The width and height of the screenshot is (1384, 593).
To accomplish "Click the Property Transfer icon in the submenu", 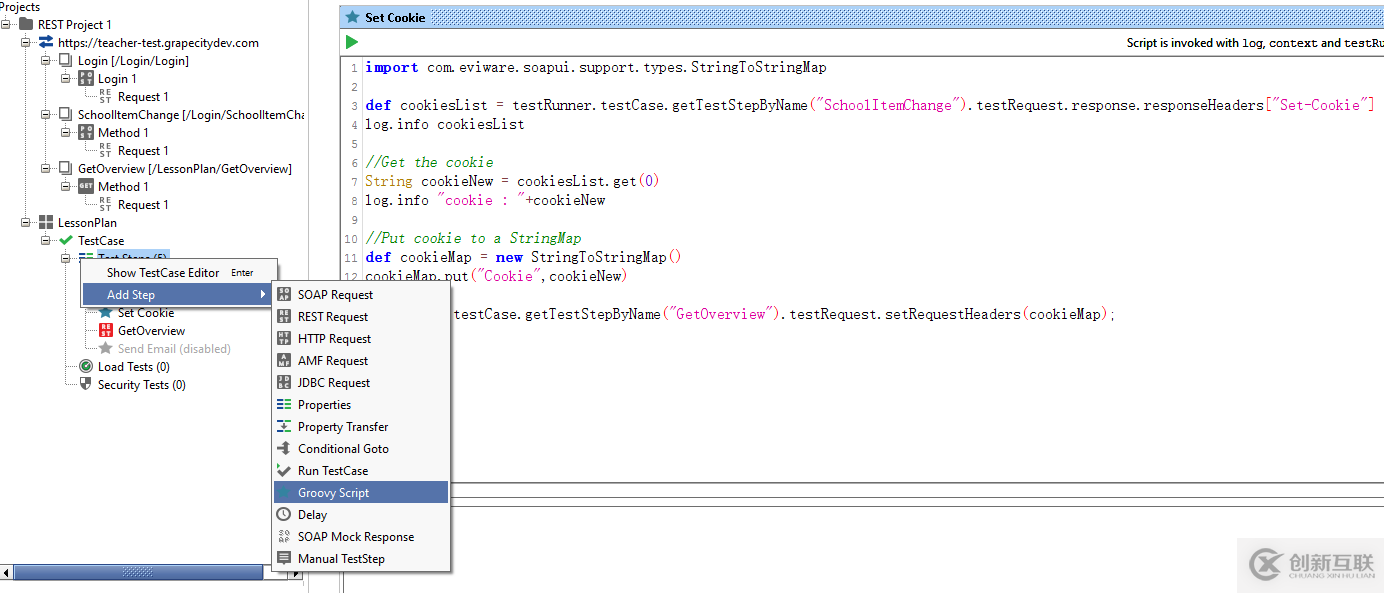I will coord(284,426).
